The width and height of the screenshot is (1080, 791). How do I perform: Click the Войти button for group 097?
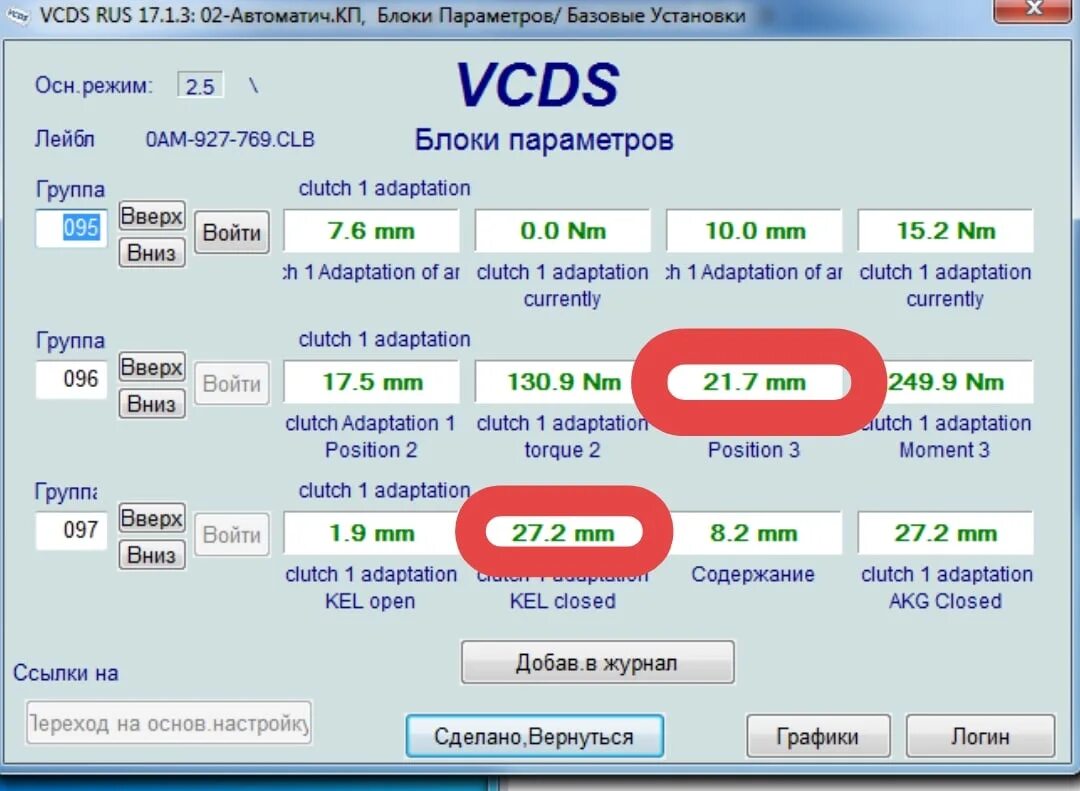point(232,535)
